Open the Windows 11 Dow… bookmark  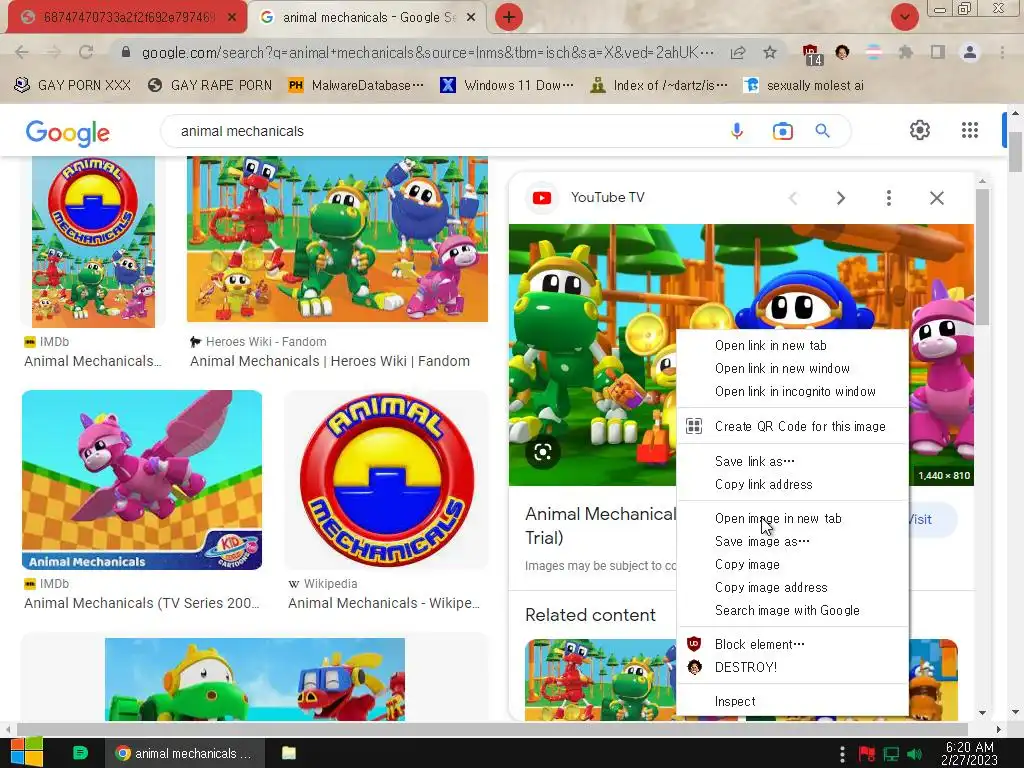coord(507,85)
